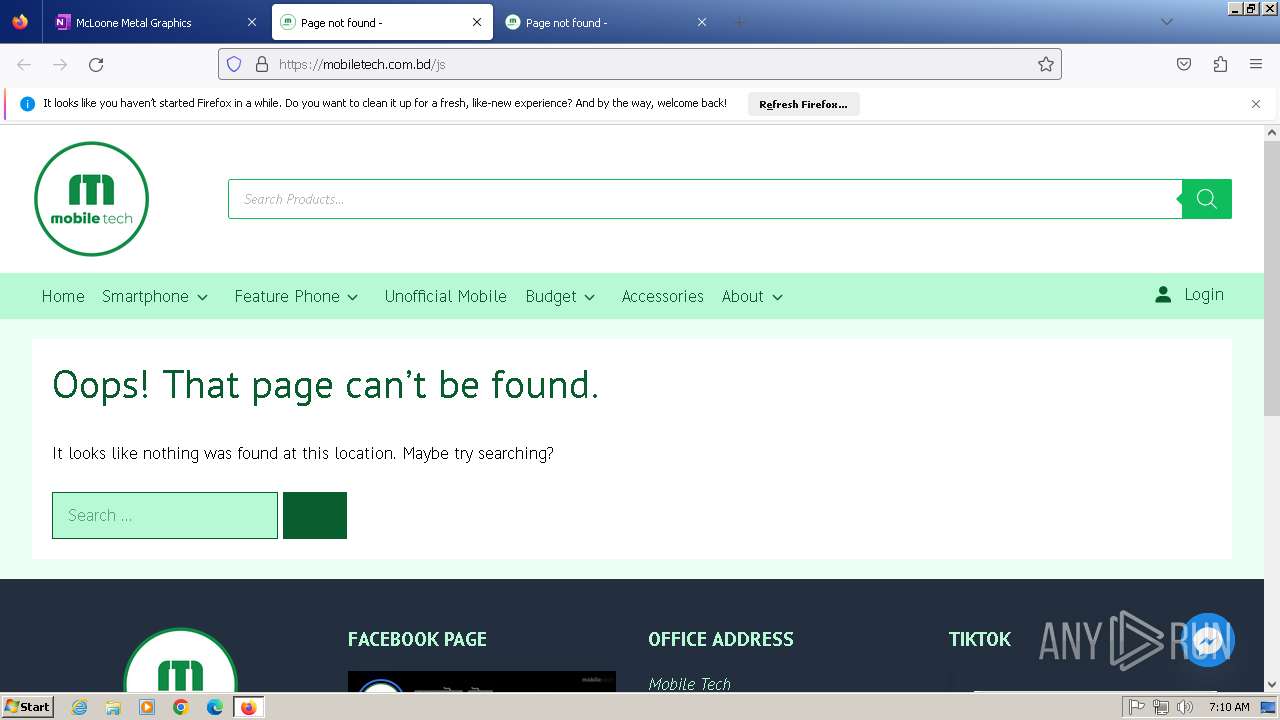Screen dimensions: 1280x720
Task: Expand the About menu
Action: pyautogui.click(x=752, y=296)
